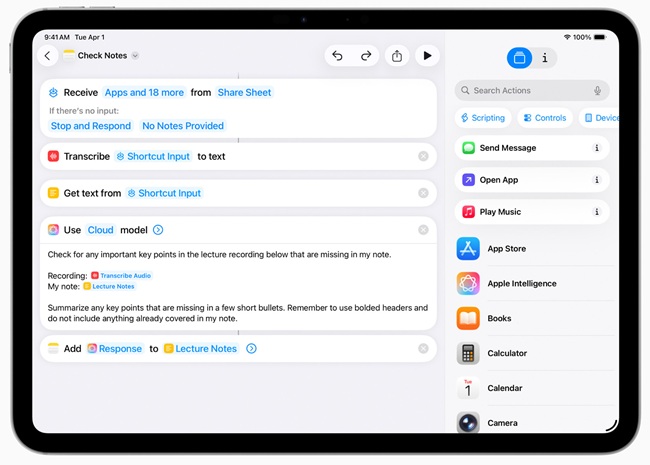Expand the Use model action options
Viewport: 650px width, 465px height.
[158, 230]
